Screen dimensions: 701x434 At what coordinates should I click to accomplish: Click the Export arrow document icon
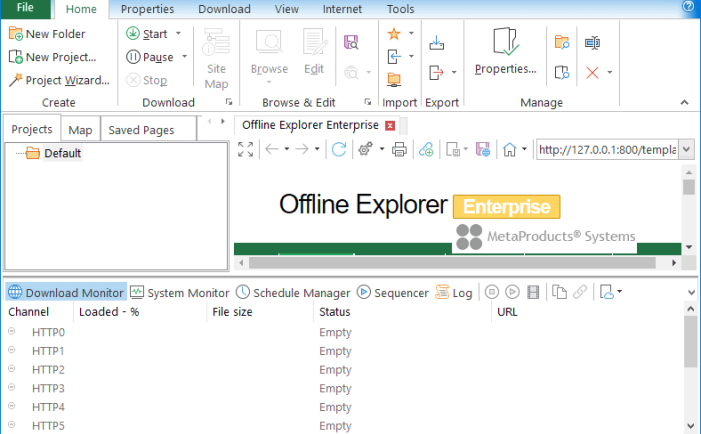point(436,72)
